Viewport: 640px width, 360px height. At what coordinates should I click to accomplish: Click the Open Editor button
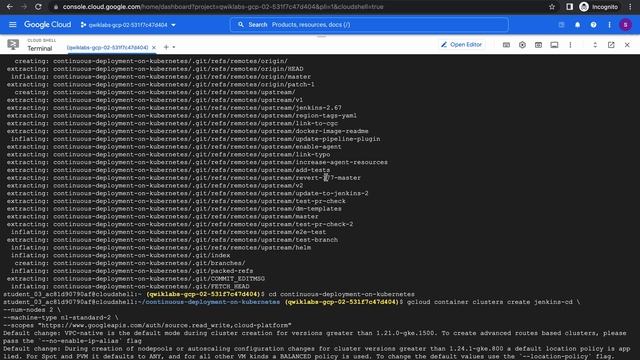(461, 44)
